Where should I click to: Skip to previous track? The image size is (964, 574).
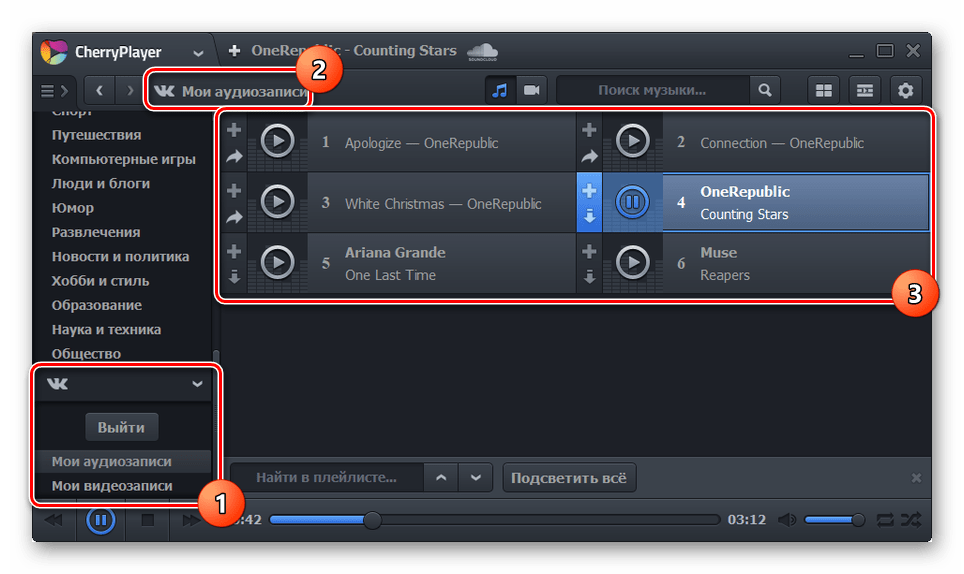click(54, 521)
